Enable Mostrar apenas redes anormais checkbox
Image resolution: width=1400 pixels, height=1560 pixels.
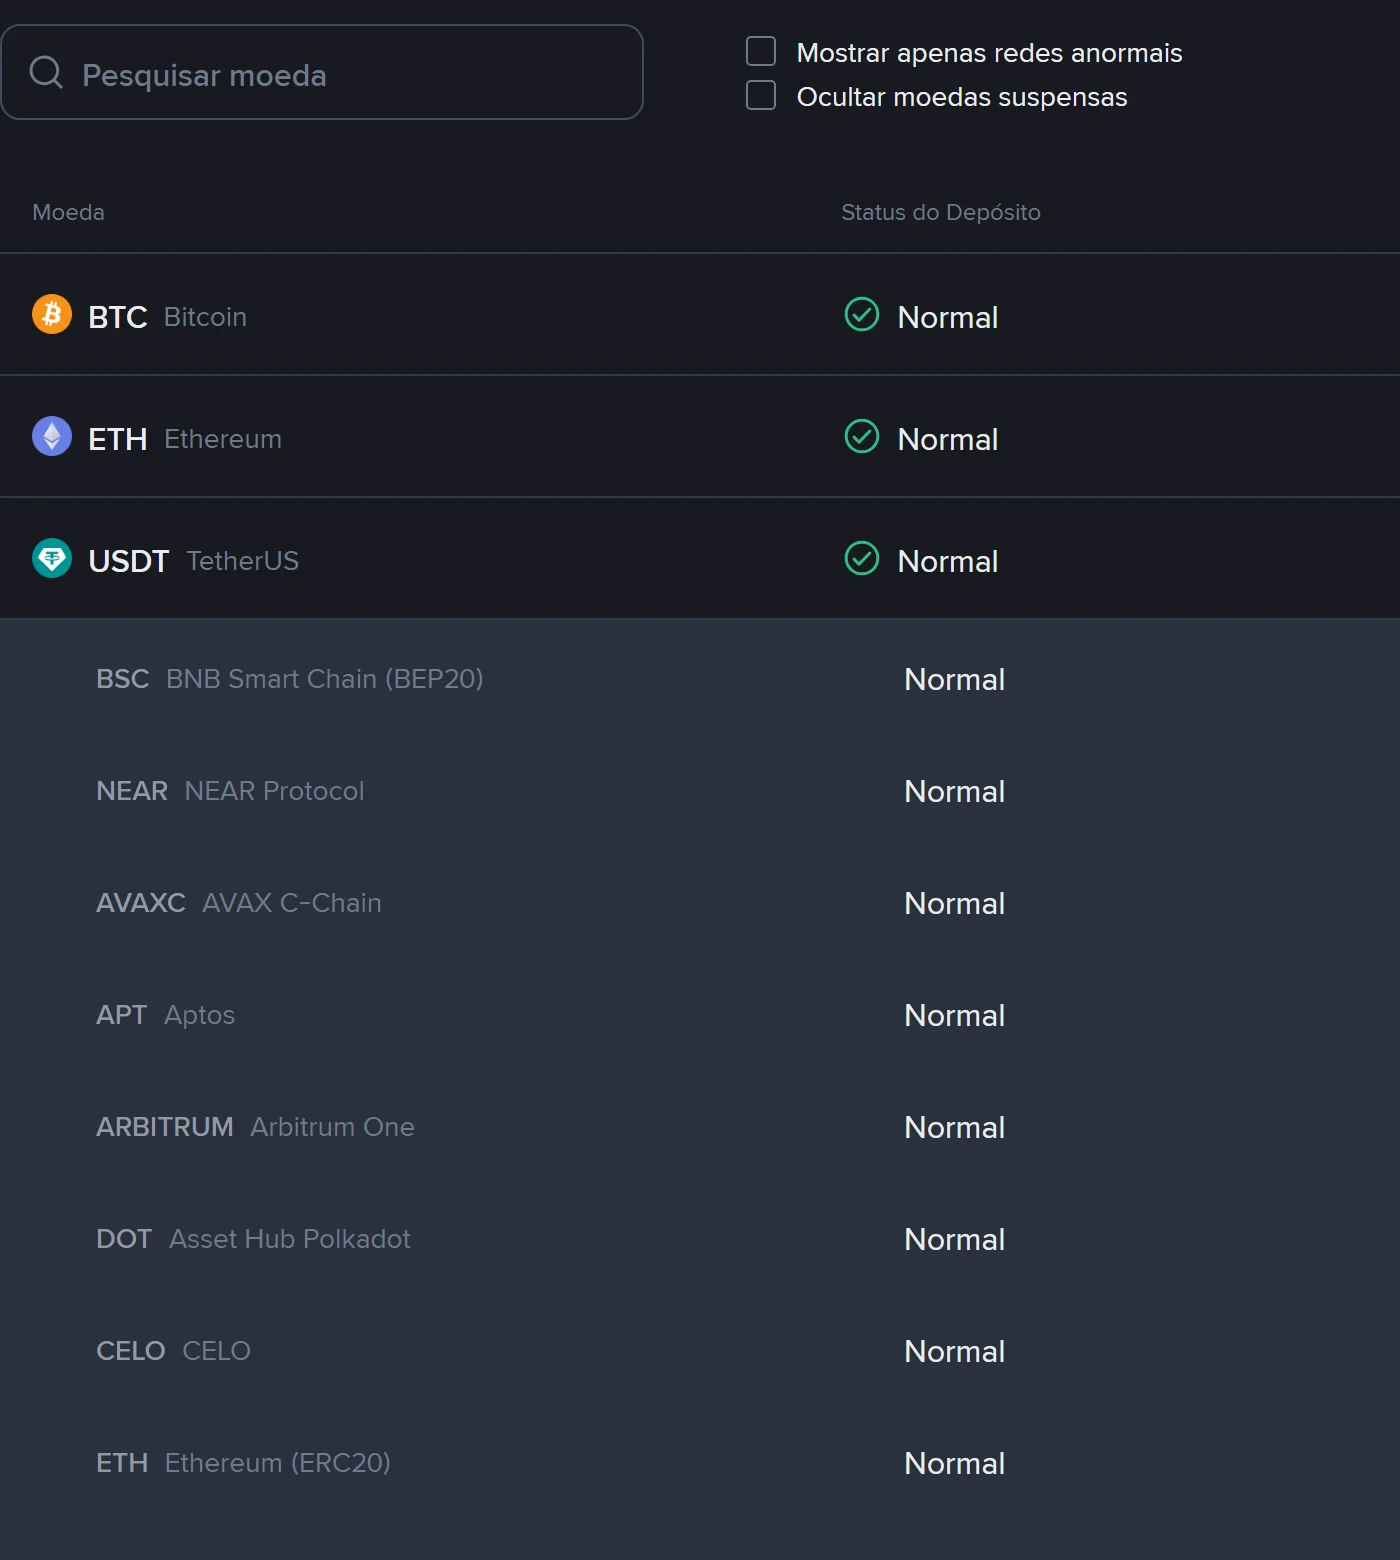point(761,51)
